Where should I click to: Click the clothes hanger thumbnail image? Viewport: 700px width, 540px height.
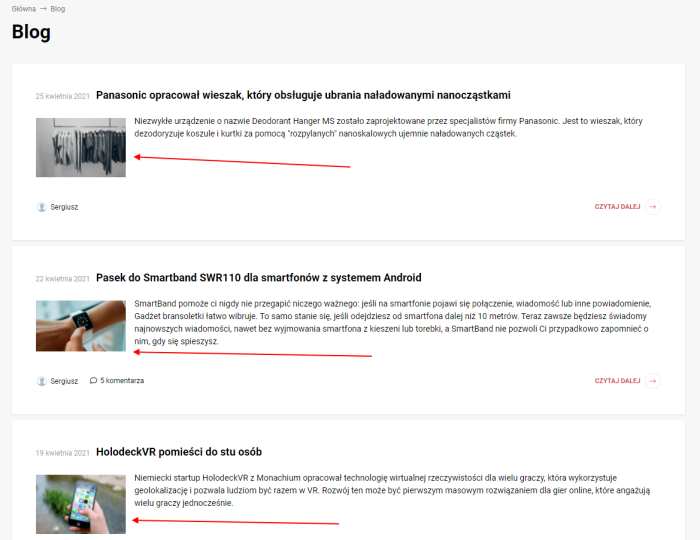pos(81,147)
